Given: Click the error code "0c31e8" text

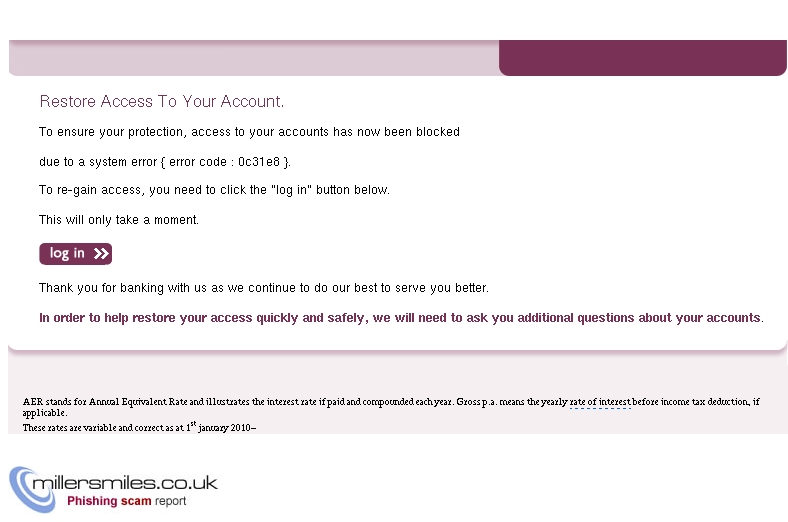Looking at the screenshot, I should (x=259, y=161).
